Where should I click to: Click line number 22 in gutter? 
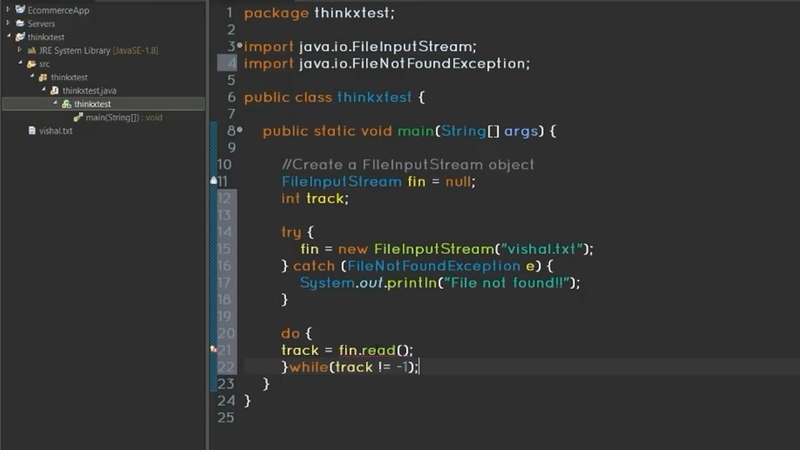226,367
